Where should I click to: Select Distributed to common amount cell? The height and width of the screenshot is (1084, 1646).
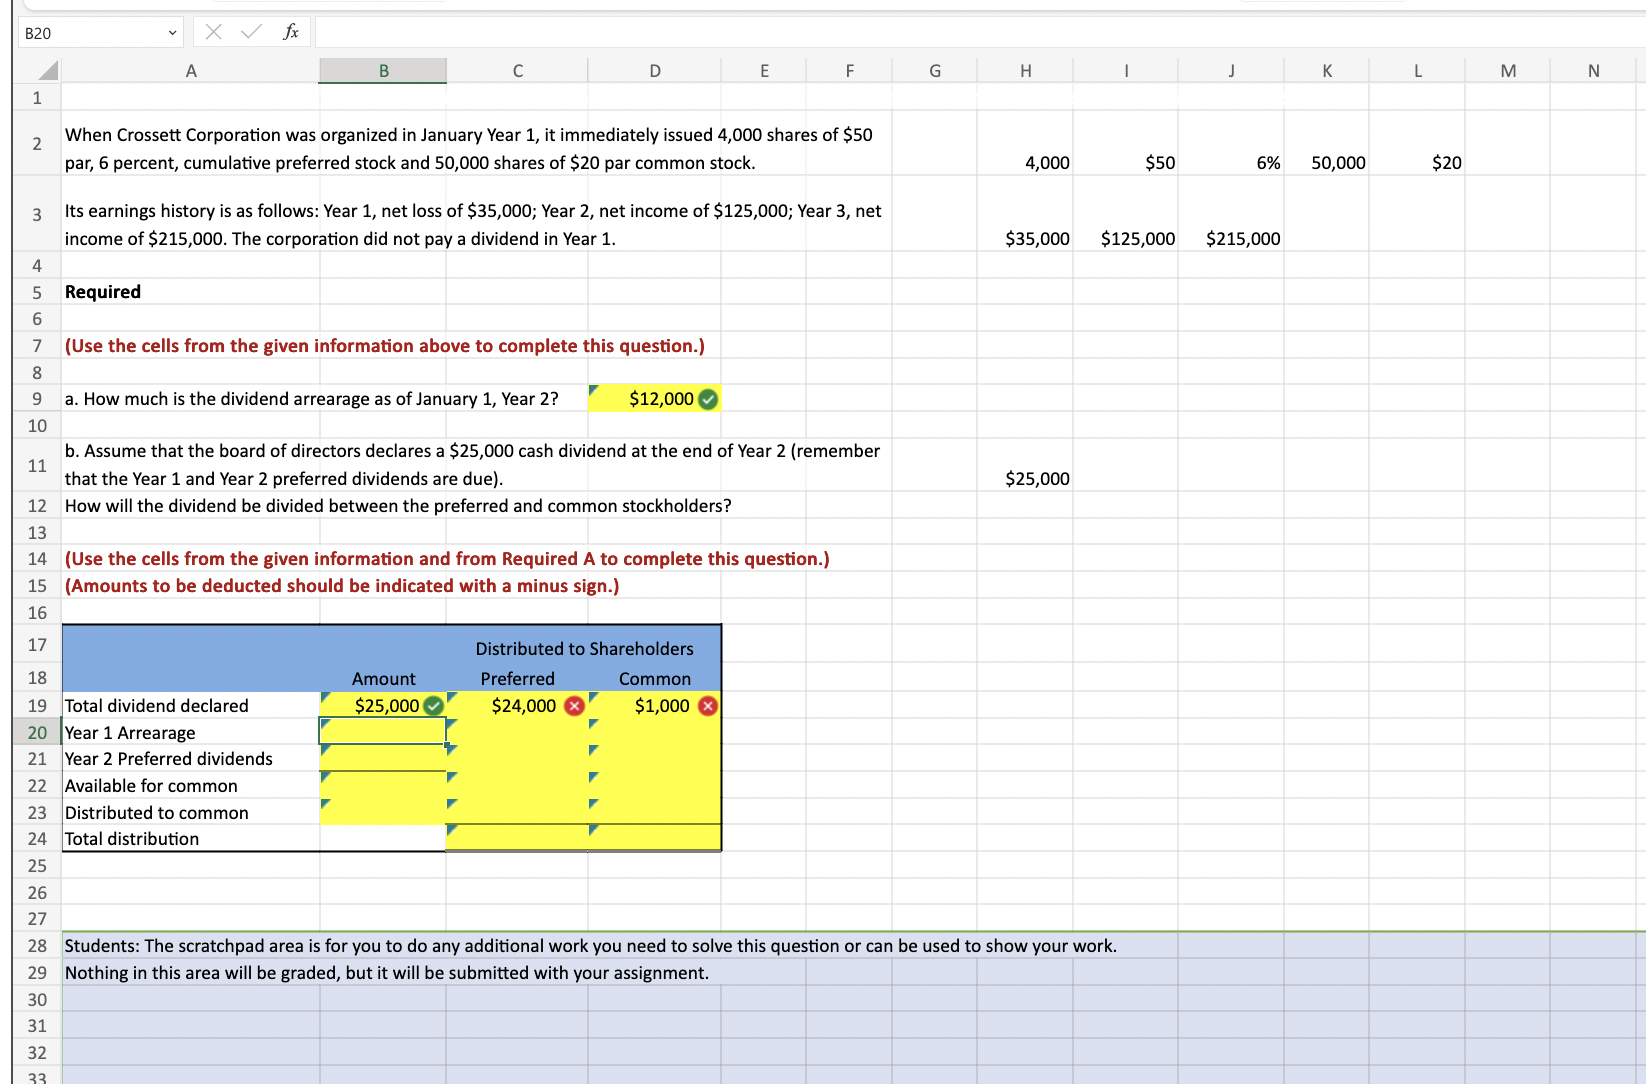[x=383, y=812]
